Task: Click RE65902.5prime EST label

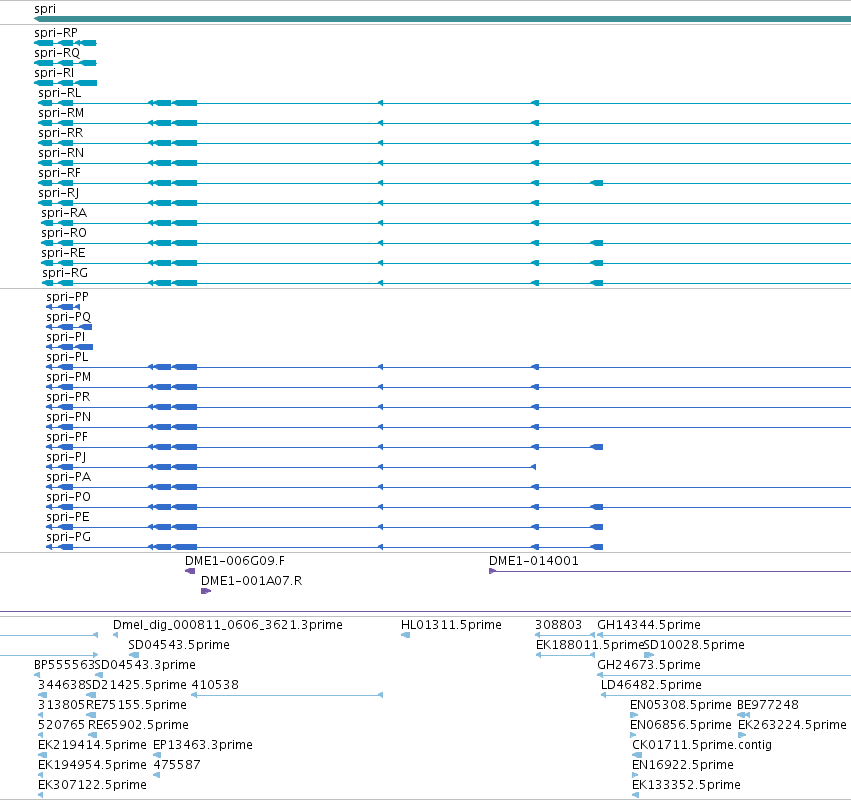Action: point(138,726)
